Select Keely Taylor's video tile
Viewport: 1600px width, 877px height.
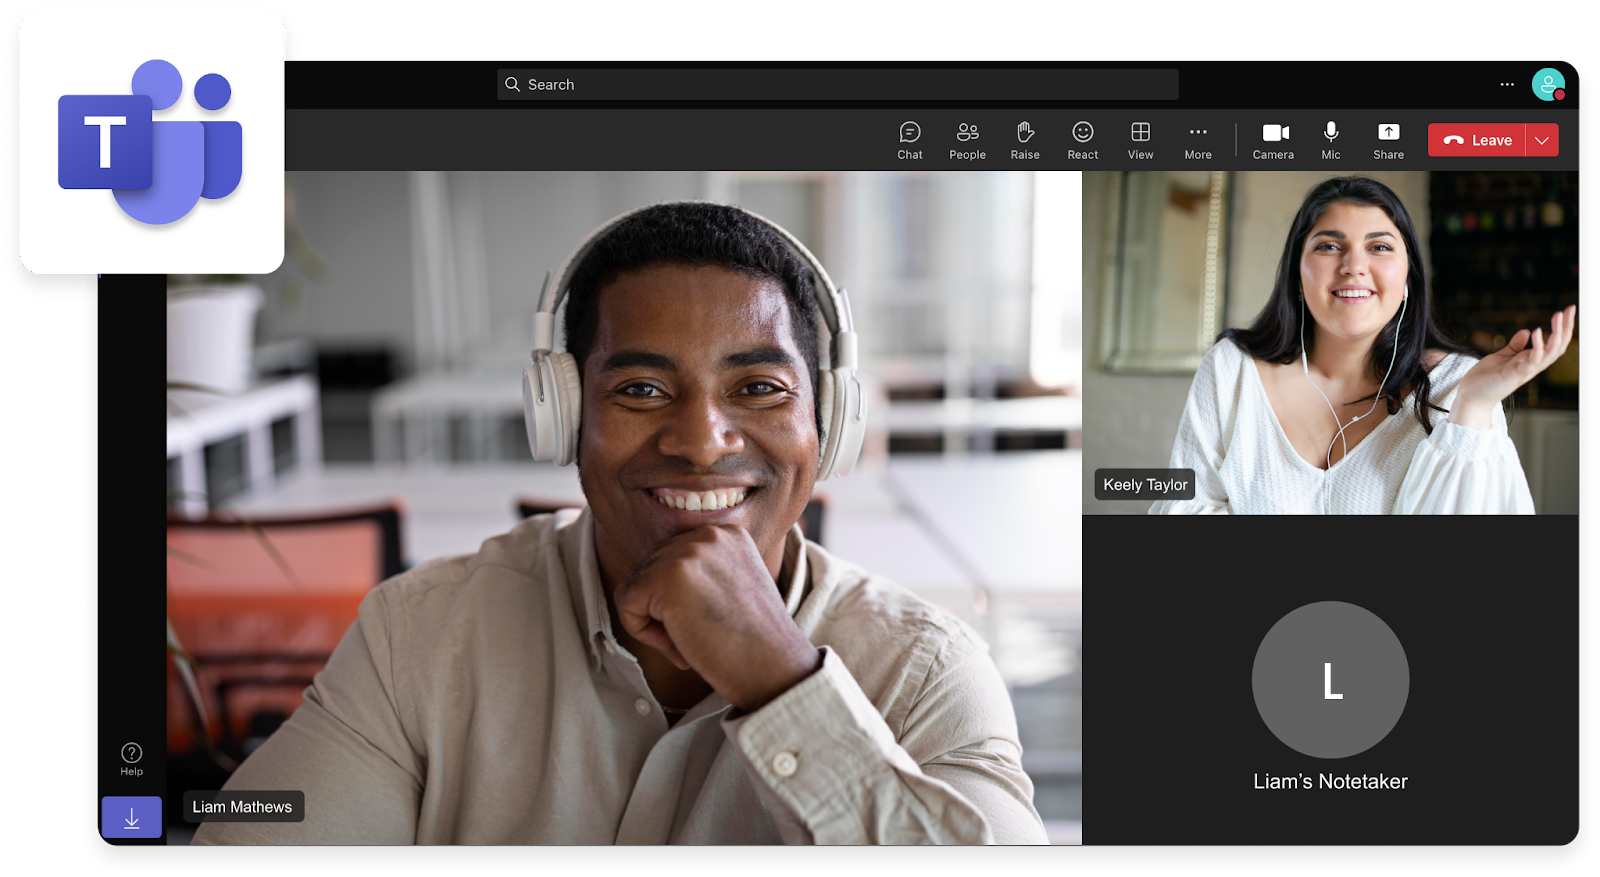[x=1330, y=342]
